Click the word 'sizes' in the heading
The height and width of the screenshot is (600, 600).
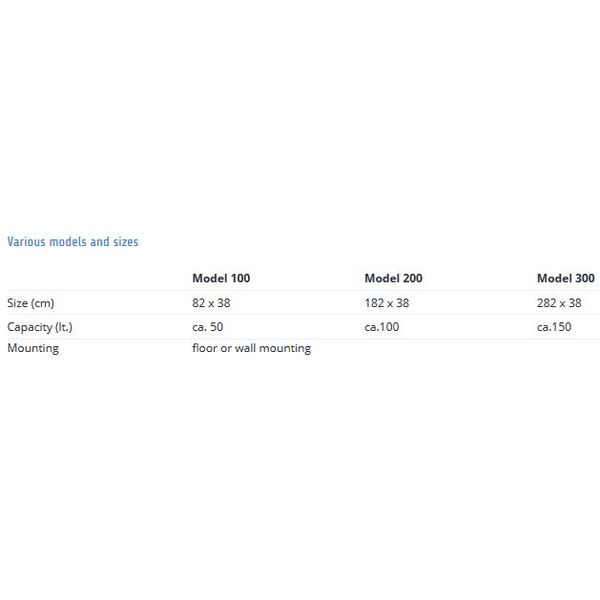pyautogui.click(x=126, y=242)
